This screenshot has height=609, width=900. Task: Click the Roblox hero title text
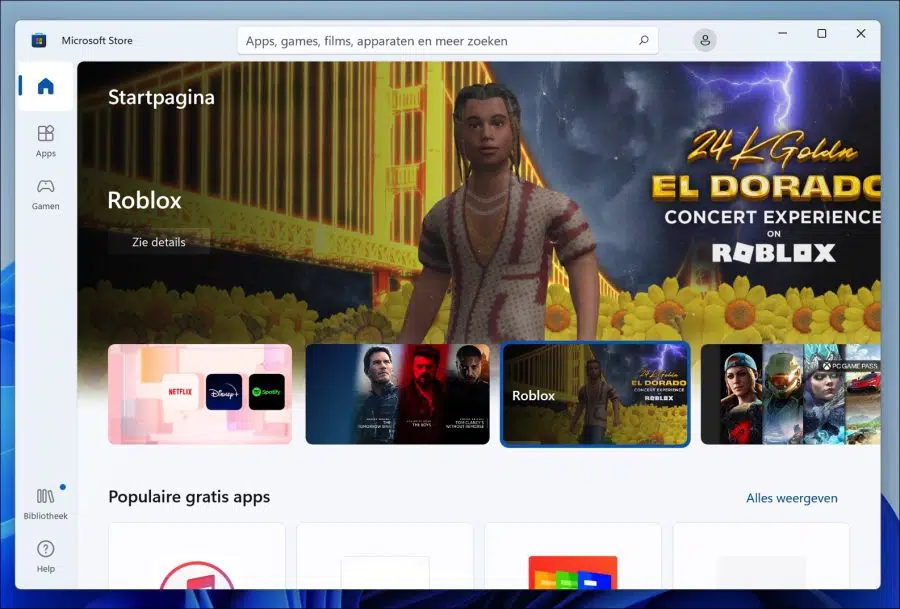click(x=145, y=200)
